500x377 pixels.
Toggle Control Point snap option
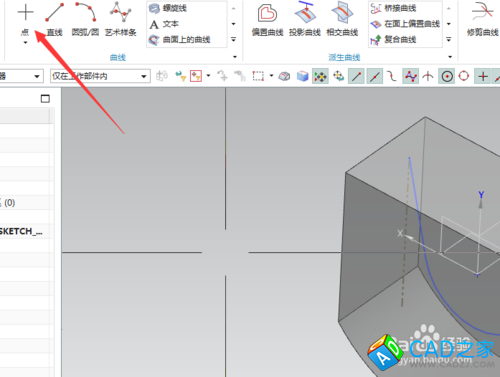(392, 76)
